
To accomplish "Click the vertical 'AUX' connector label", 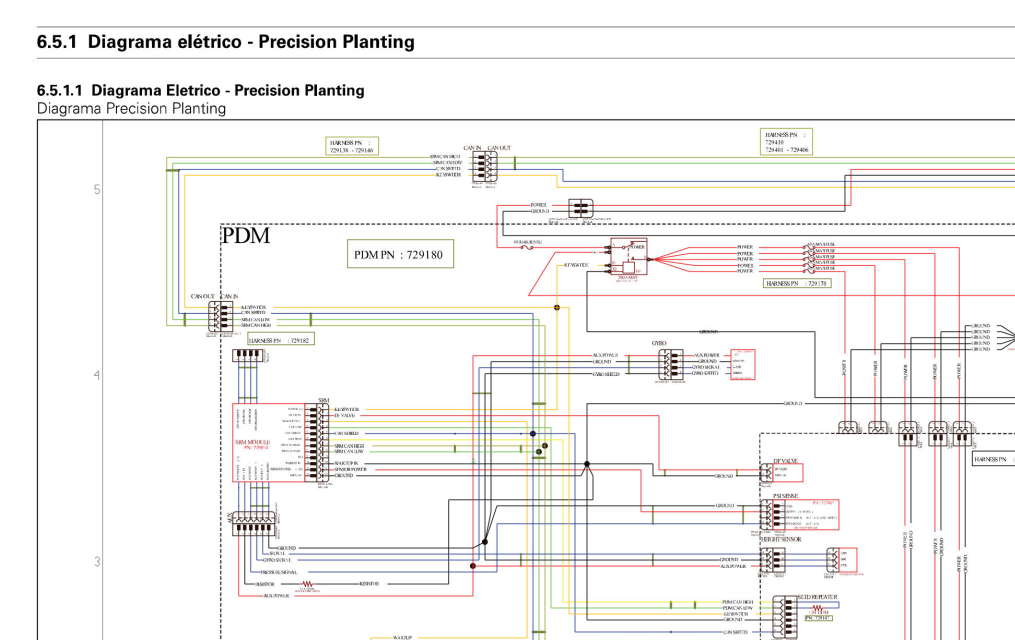I will coord(230,518).
